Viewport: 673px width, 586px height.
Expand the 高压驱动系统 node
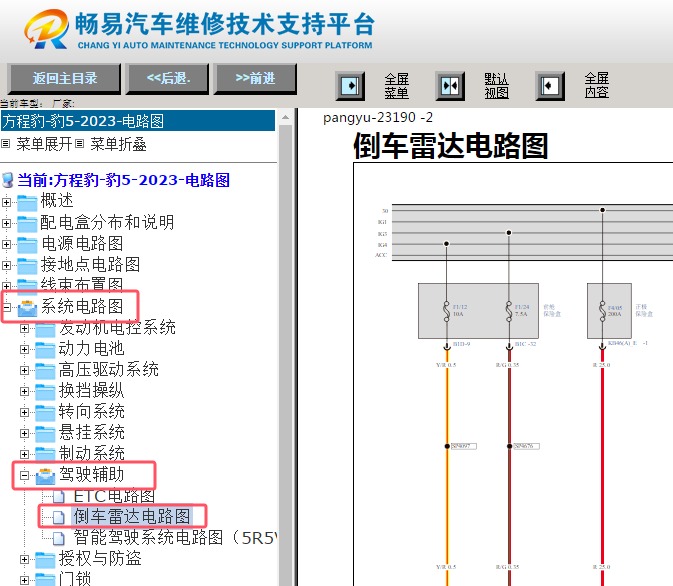coord(24,370)
